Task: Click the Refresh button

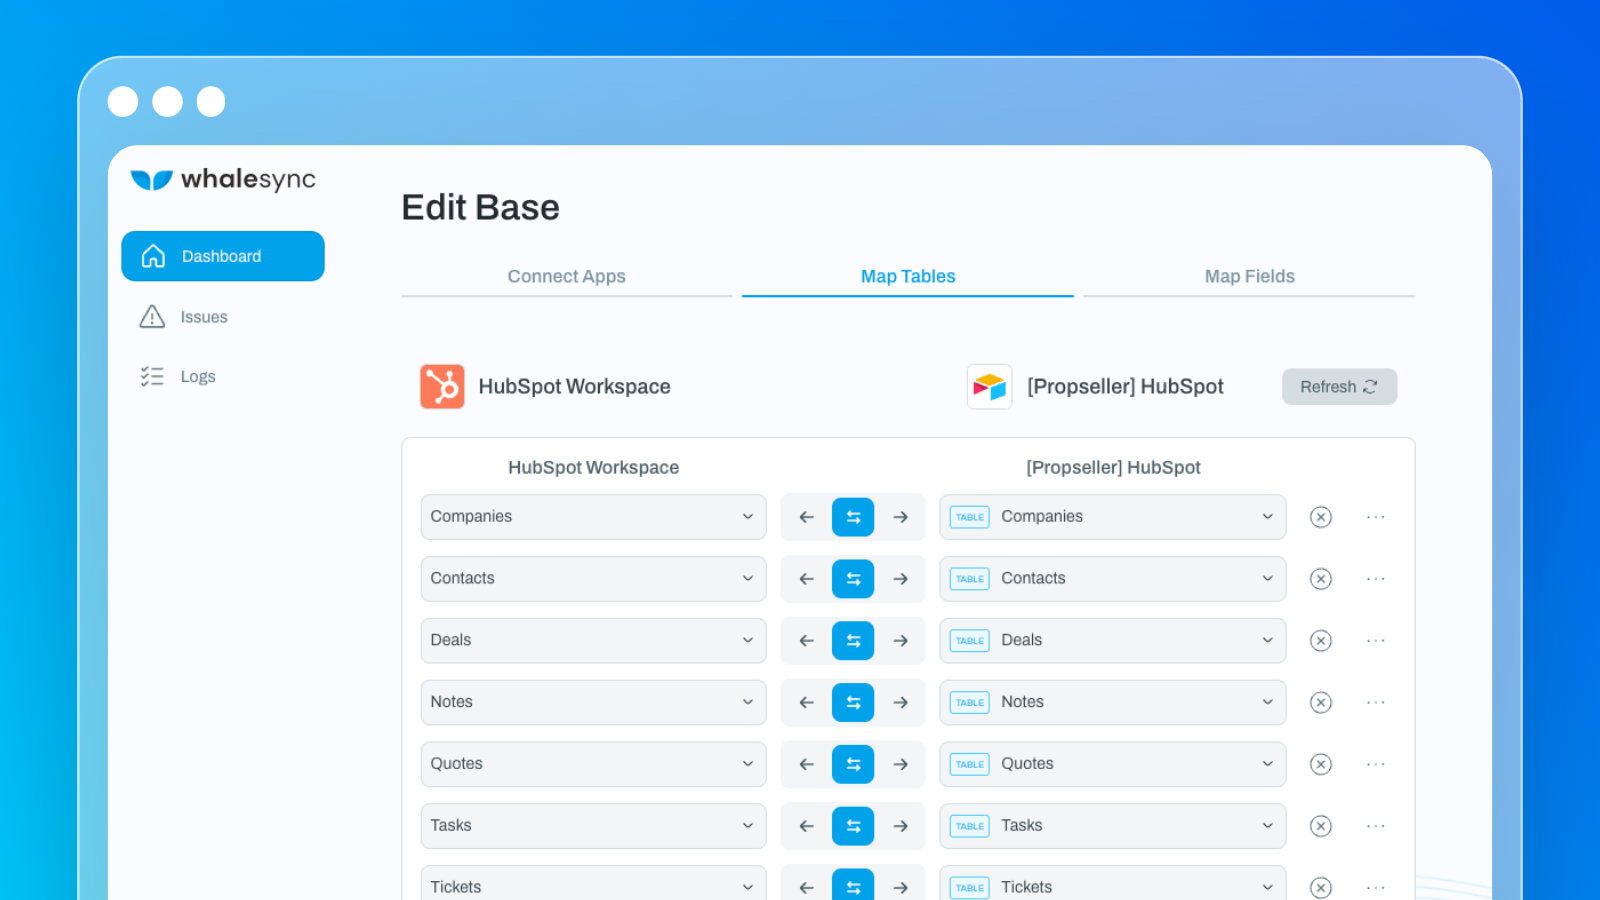Action: [x=1339, y=387]
